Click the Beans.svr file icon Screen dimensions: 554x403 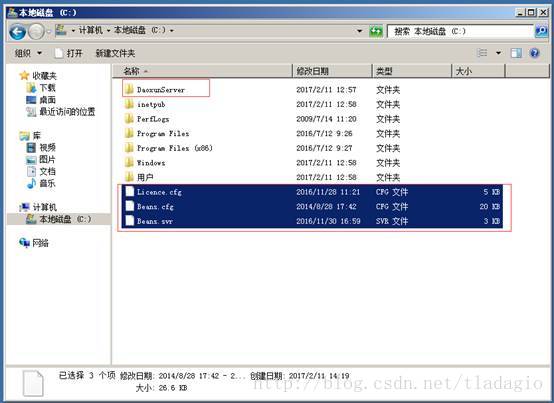pos(130,221)
